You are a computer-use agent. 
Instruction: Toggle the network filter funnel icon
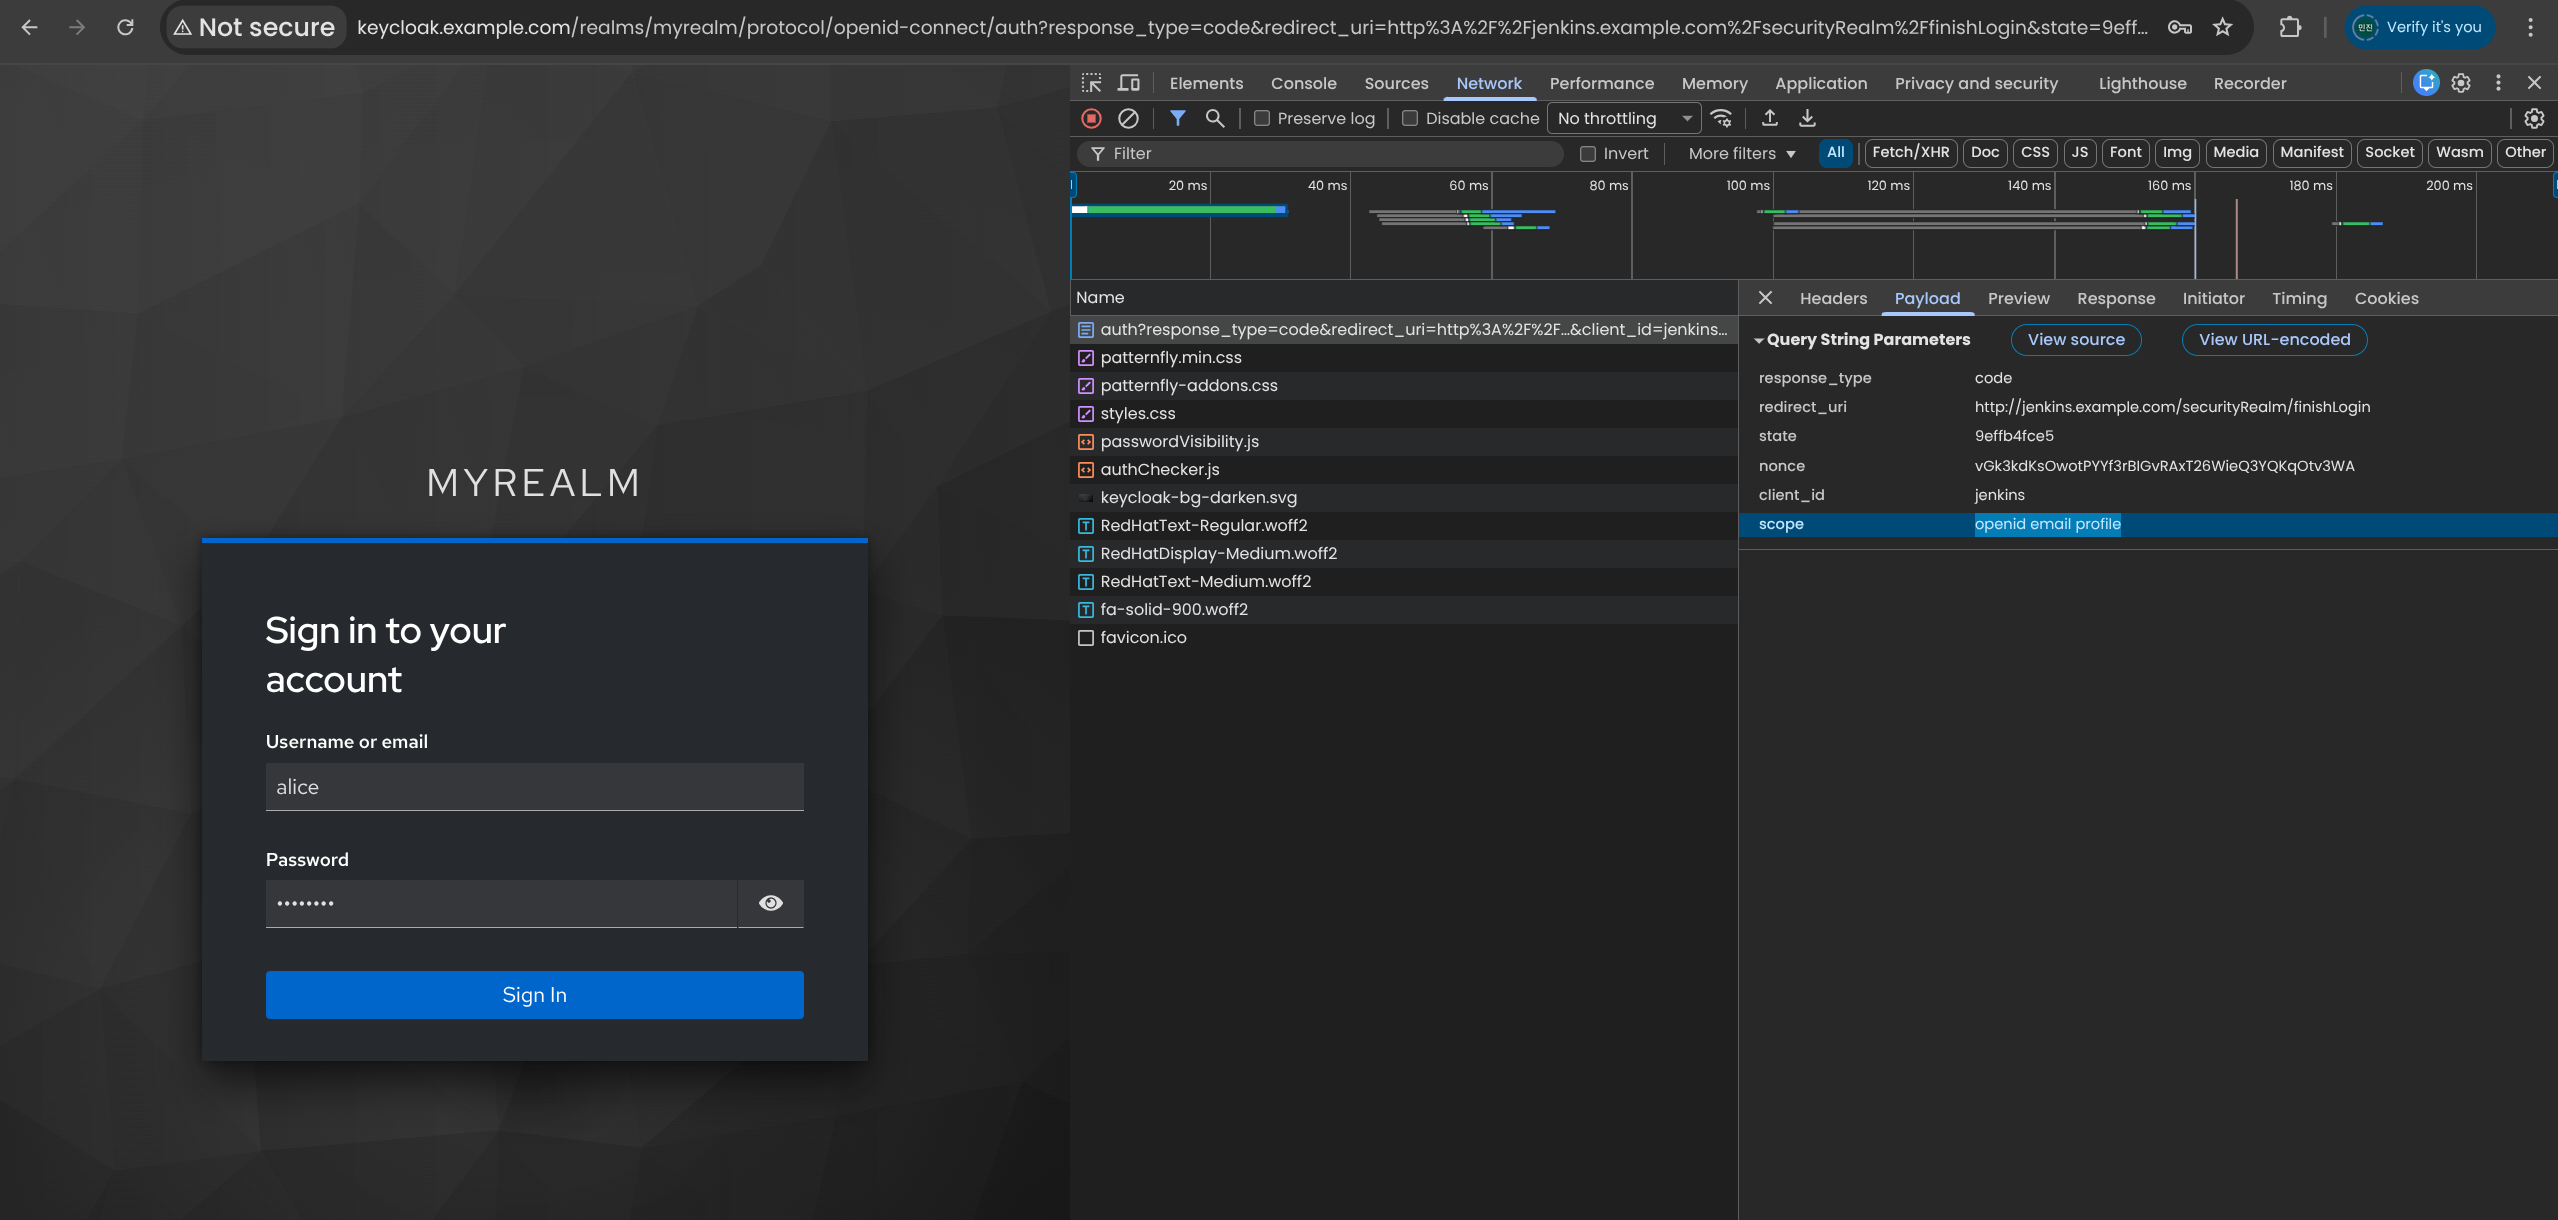[x=1178, y=118]
